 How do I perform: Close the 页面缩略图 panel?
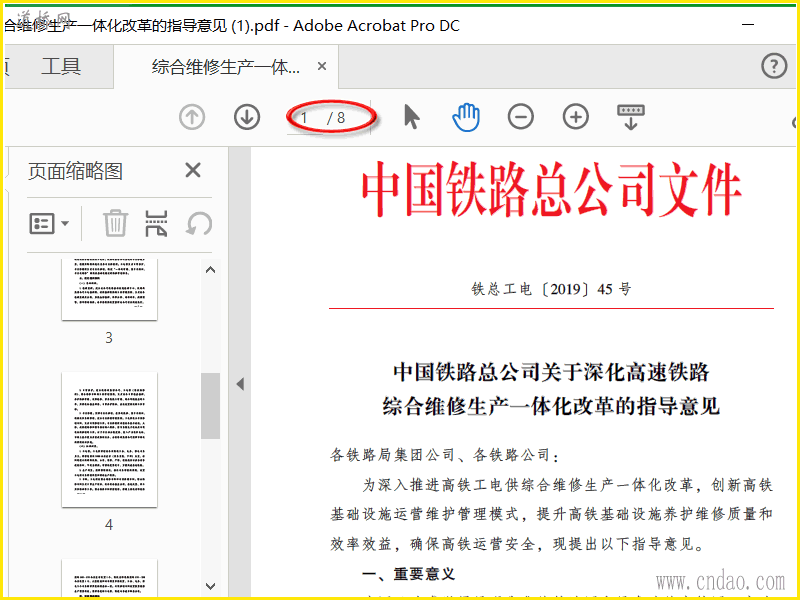(x=193, y=170)
